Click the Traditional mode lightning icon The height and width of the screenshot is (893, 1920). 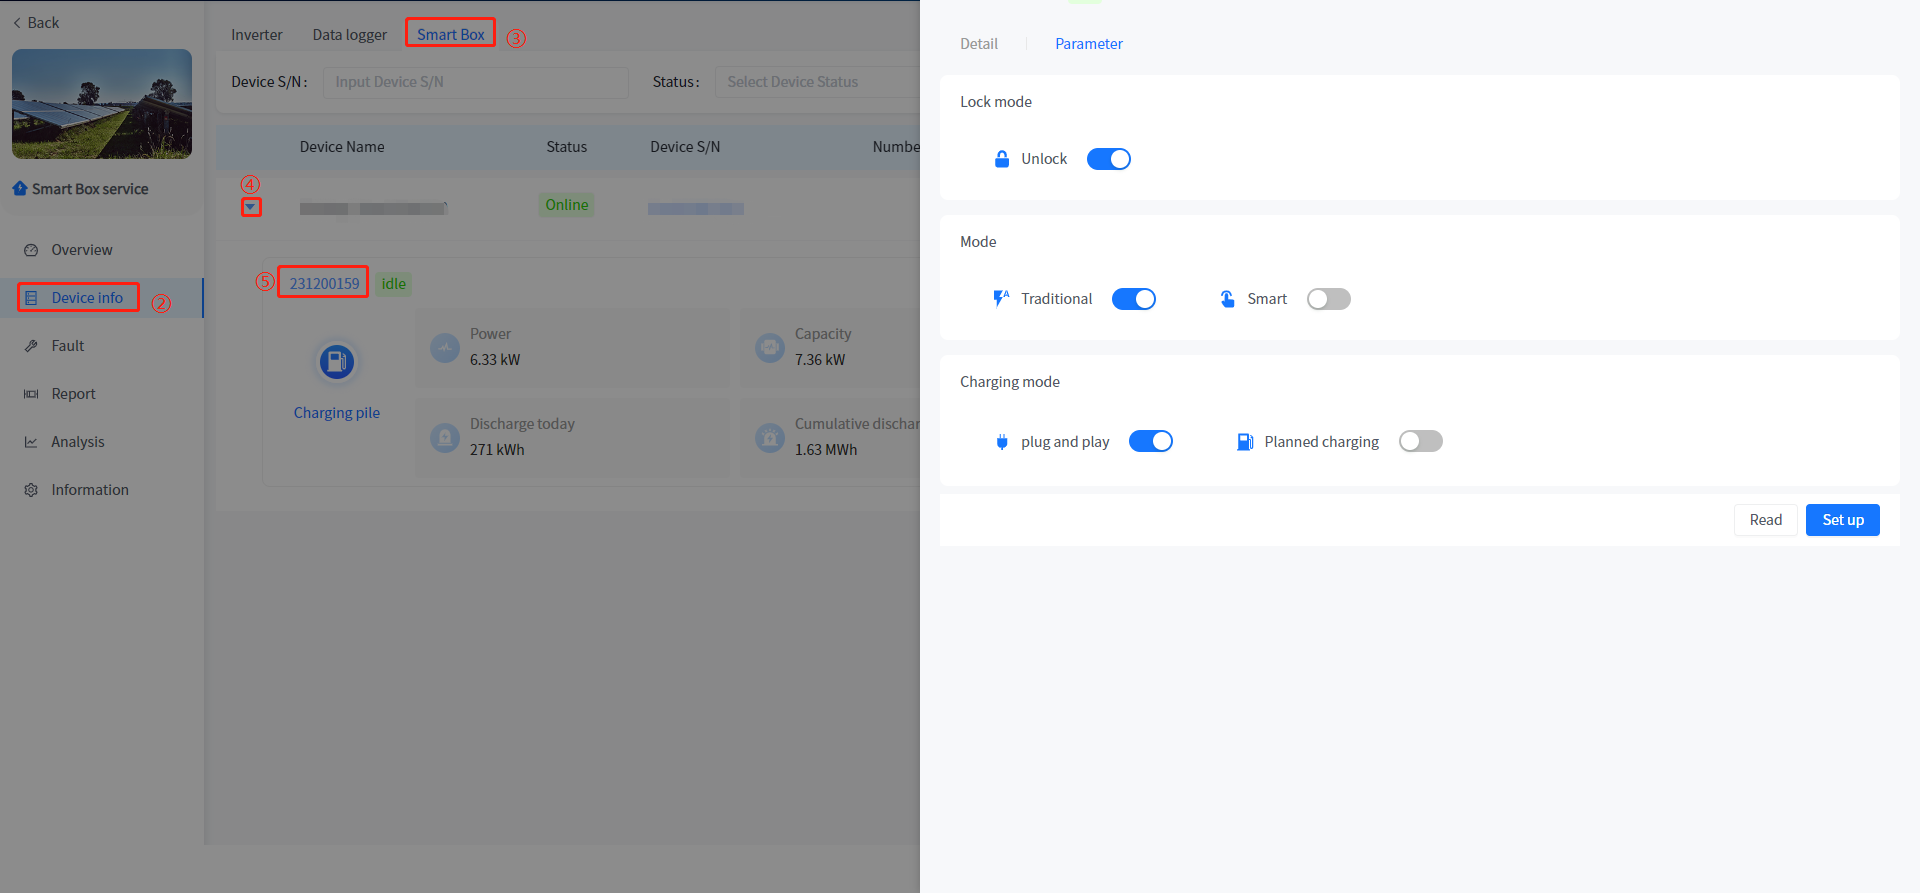pos(1000,299)
